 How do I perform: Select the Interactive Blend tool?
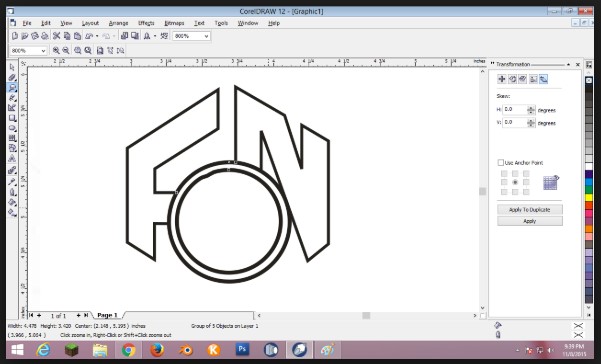click(x=12, y=170)
